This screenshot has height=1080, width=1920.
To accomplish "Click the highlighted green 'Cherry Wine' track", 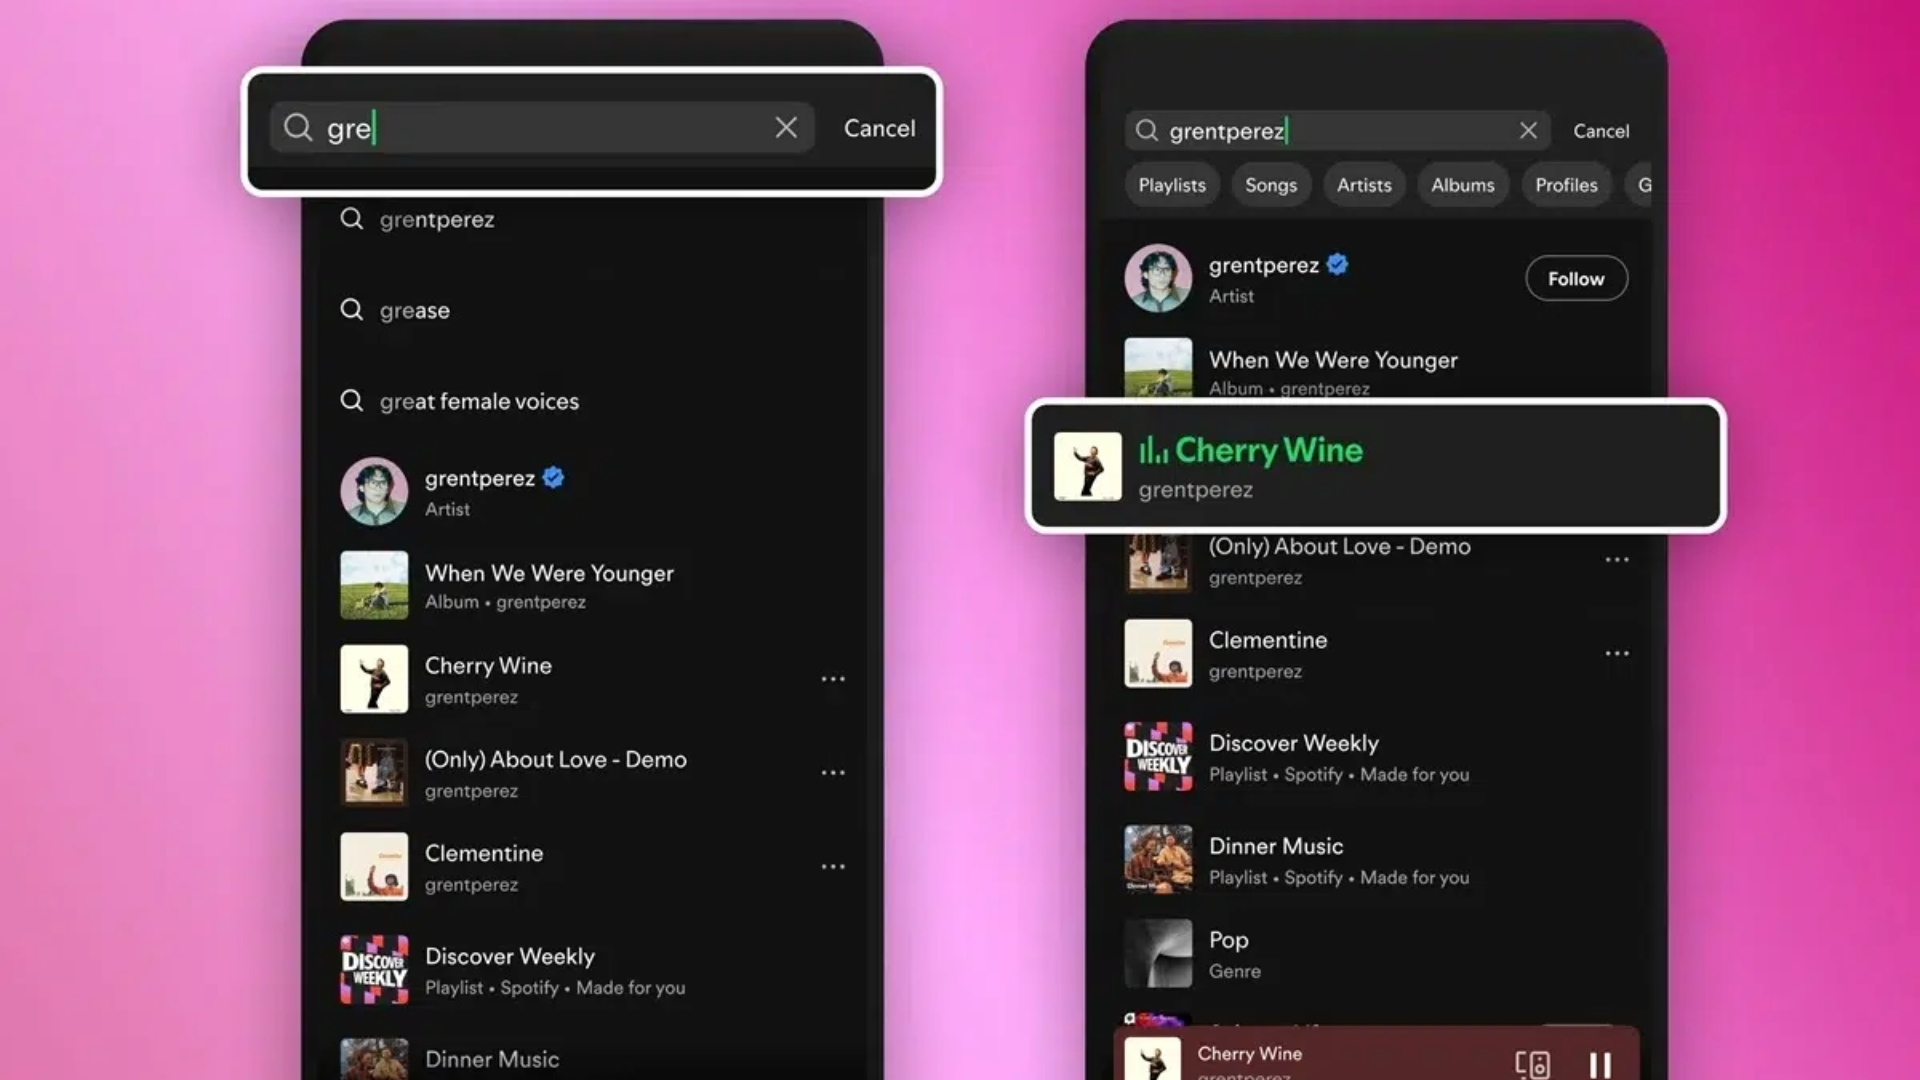I will [x=1376, y=466].
